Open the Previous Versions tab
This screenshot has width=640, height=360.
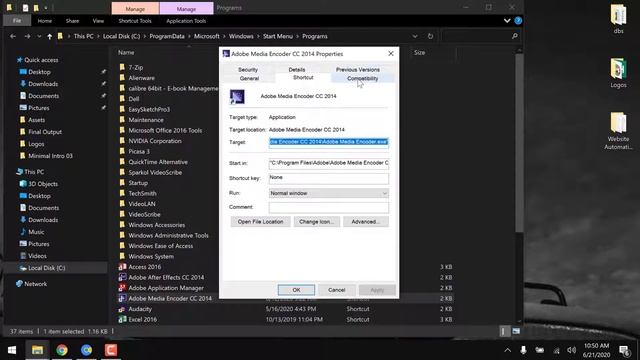358,70
